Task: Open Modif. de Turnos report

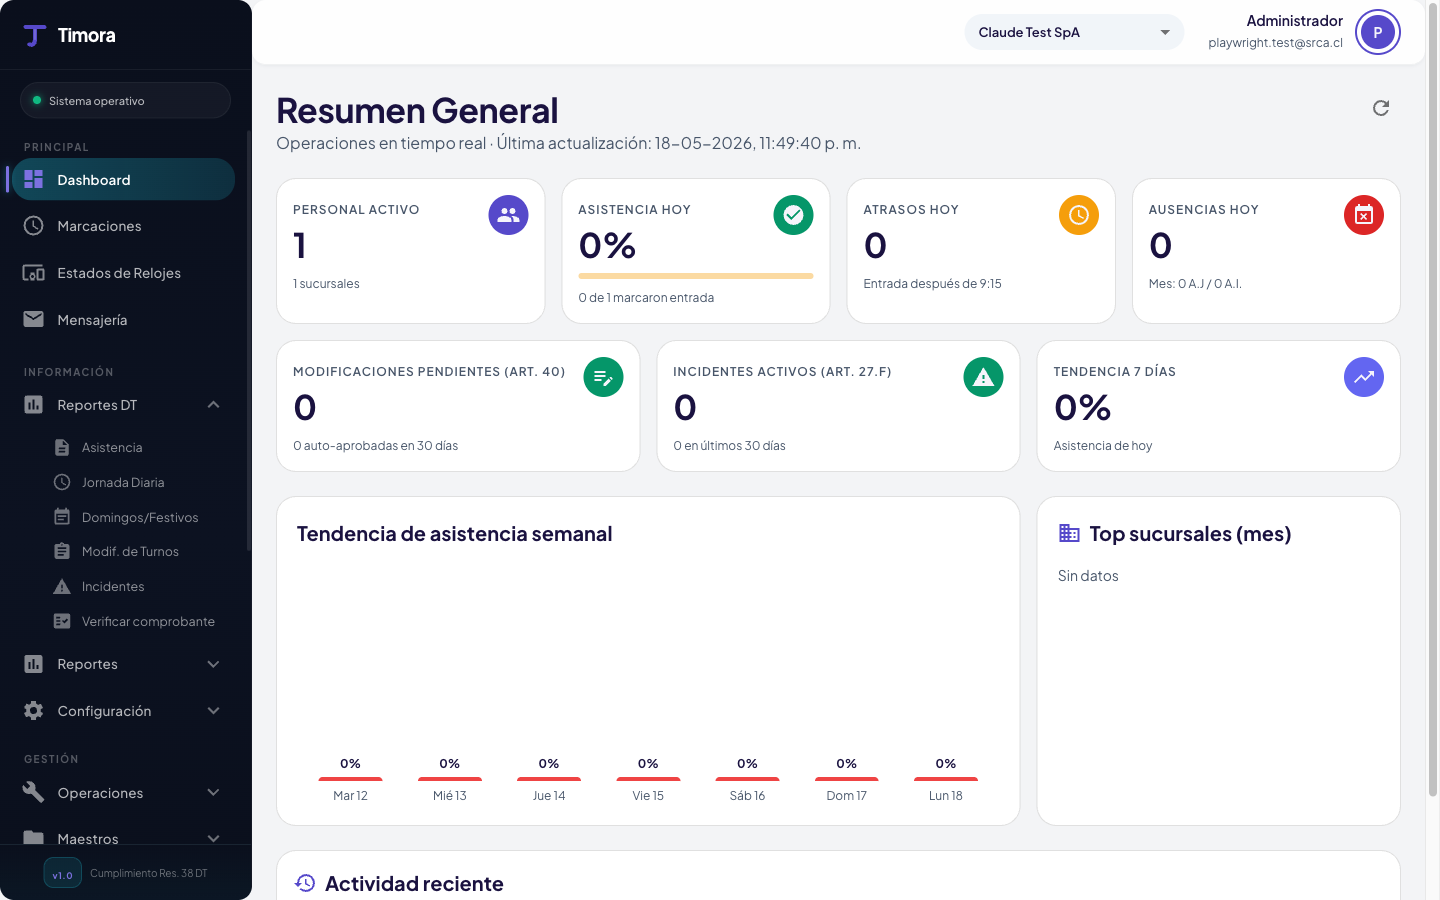Action: [130, 551]
